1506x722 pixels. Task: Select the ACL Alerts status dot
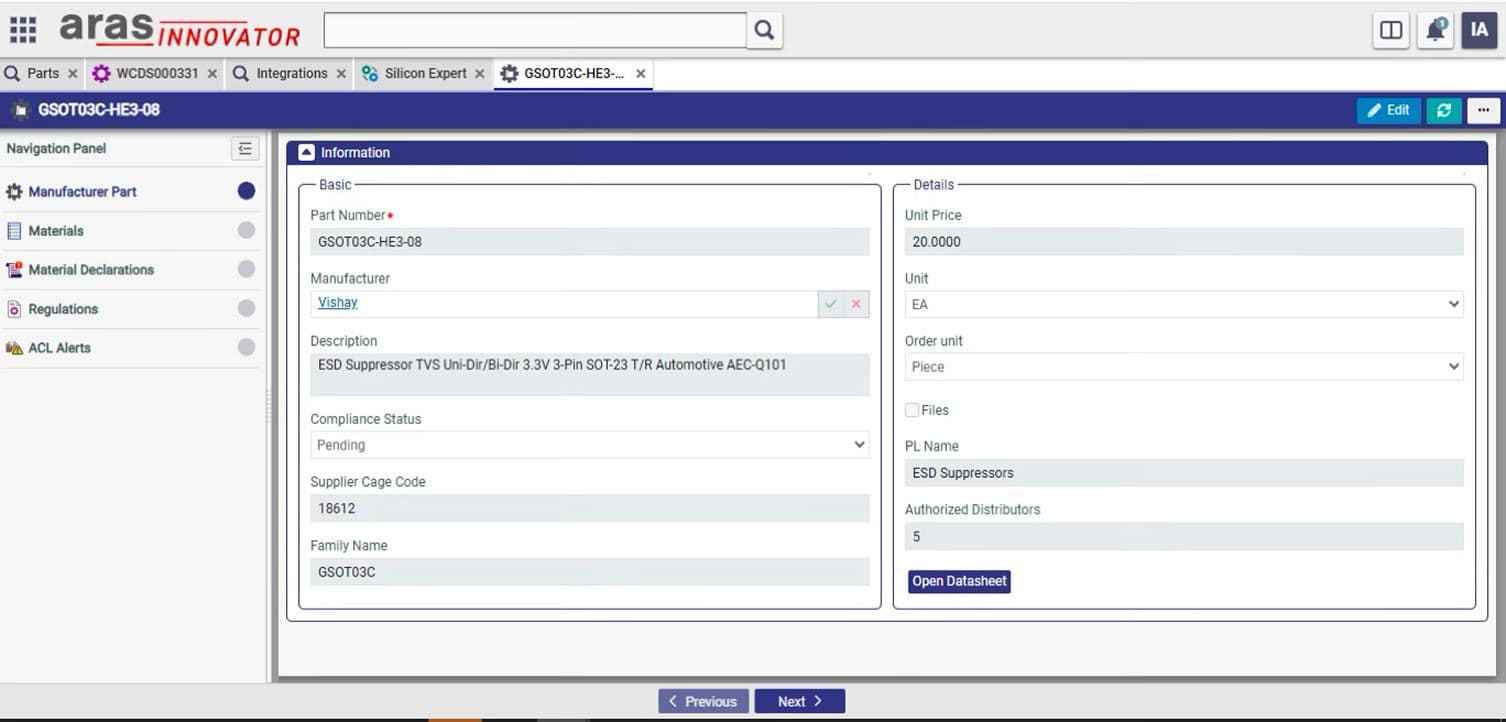[246, 347]
